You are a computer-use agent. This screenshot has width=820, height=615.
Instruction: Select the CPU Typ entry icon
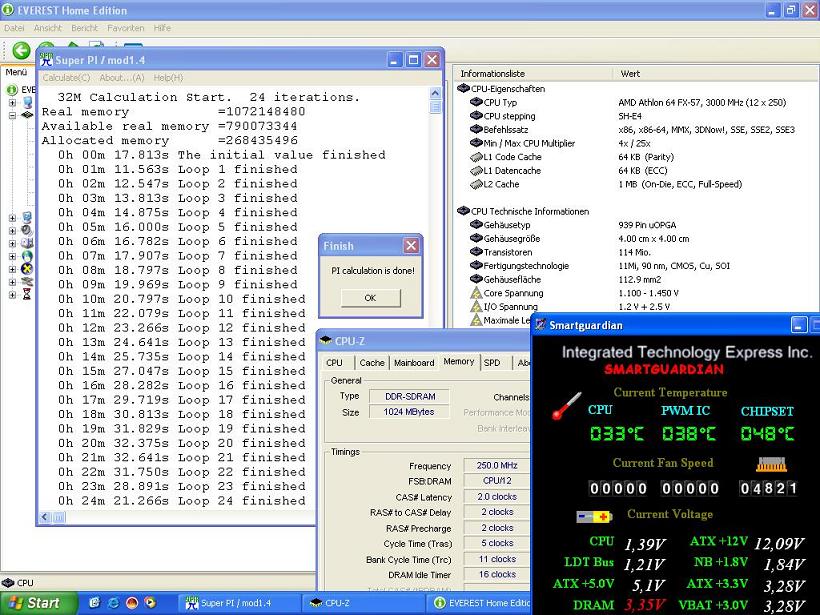476,102
